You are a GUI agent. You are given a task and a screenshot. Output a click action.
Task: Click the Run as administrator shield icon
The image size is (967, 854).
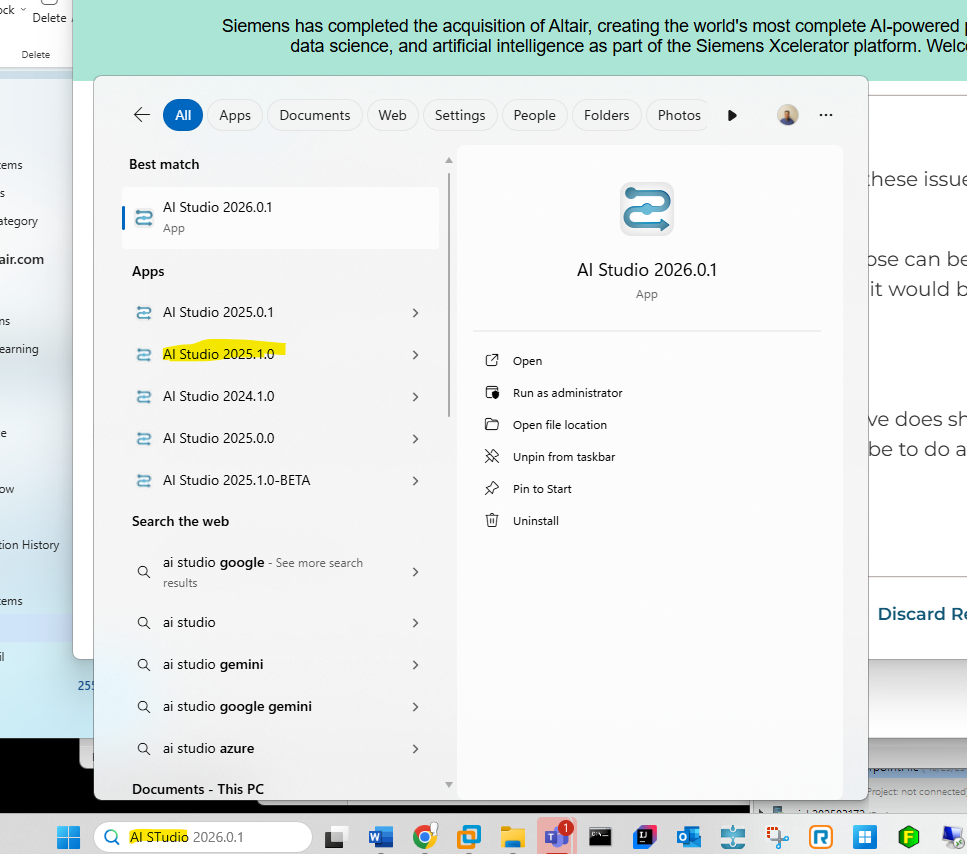pos(492,393)
